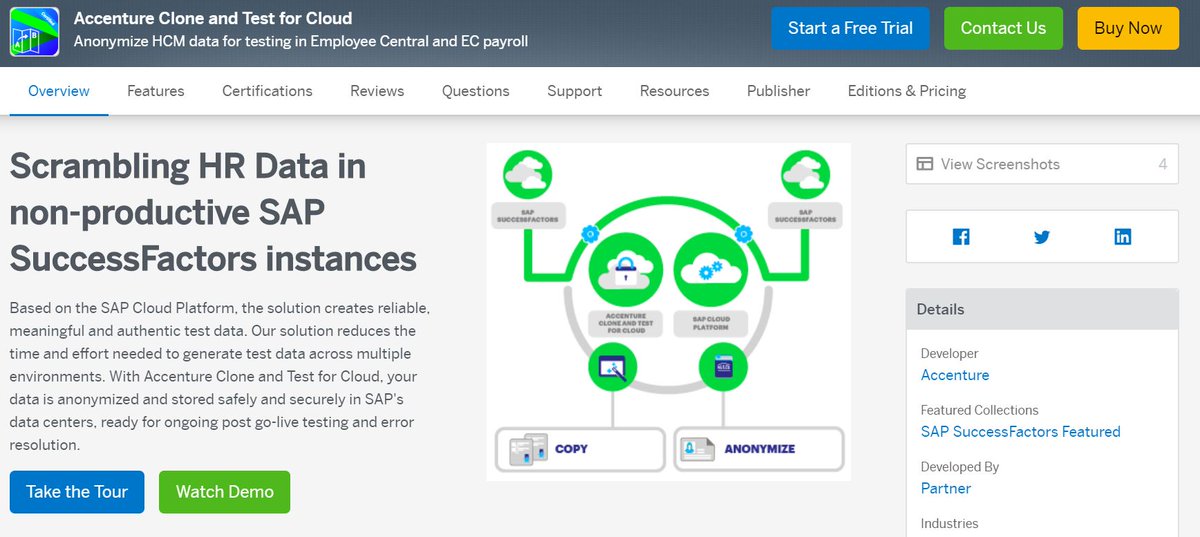Switch to the Support tab
This screenshot has height=537, width=1200.
click(x=575, y=91)
